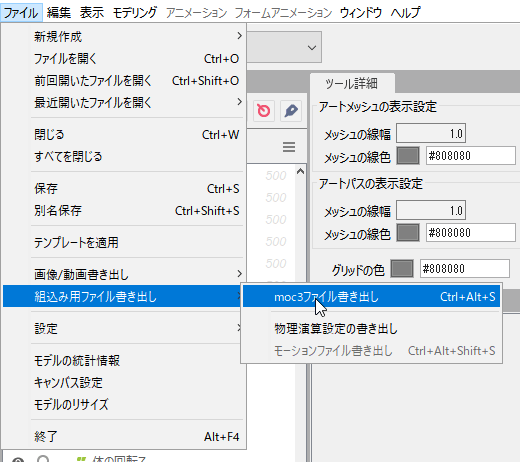This screenshot has width=520, height=462.
Task: Click グリッドの色 color swatch
Action: click(402, 268)
